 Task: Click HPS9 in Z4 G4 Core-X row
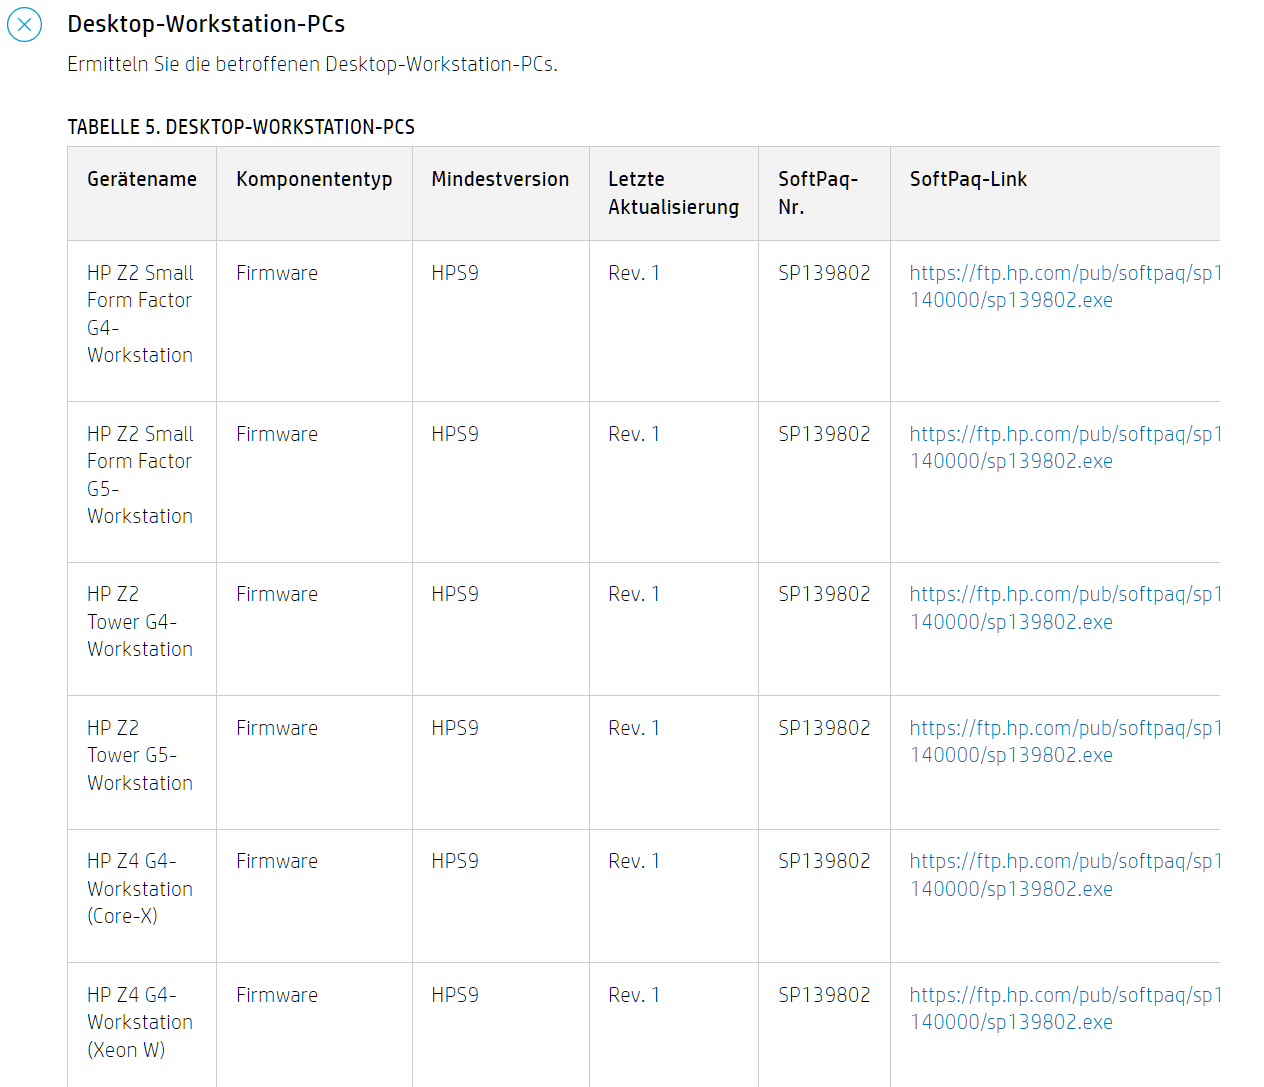tap(455, 861)
